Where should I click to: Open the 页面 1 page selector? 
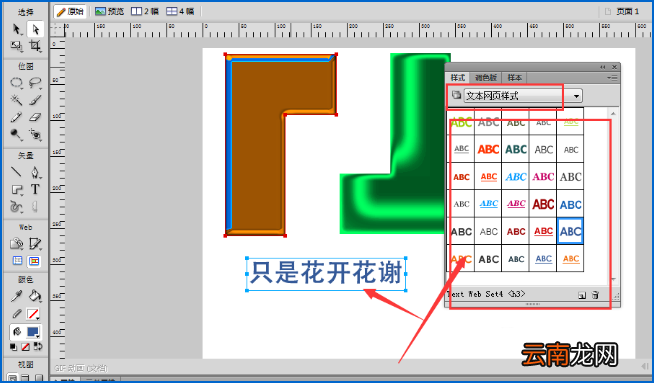tap(622, 12)
